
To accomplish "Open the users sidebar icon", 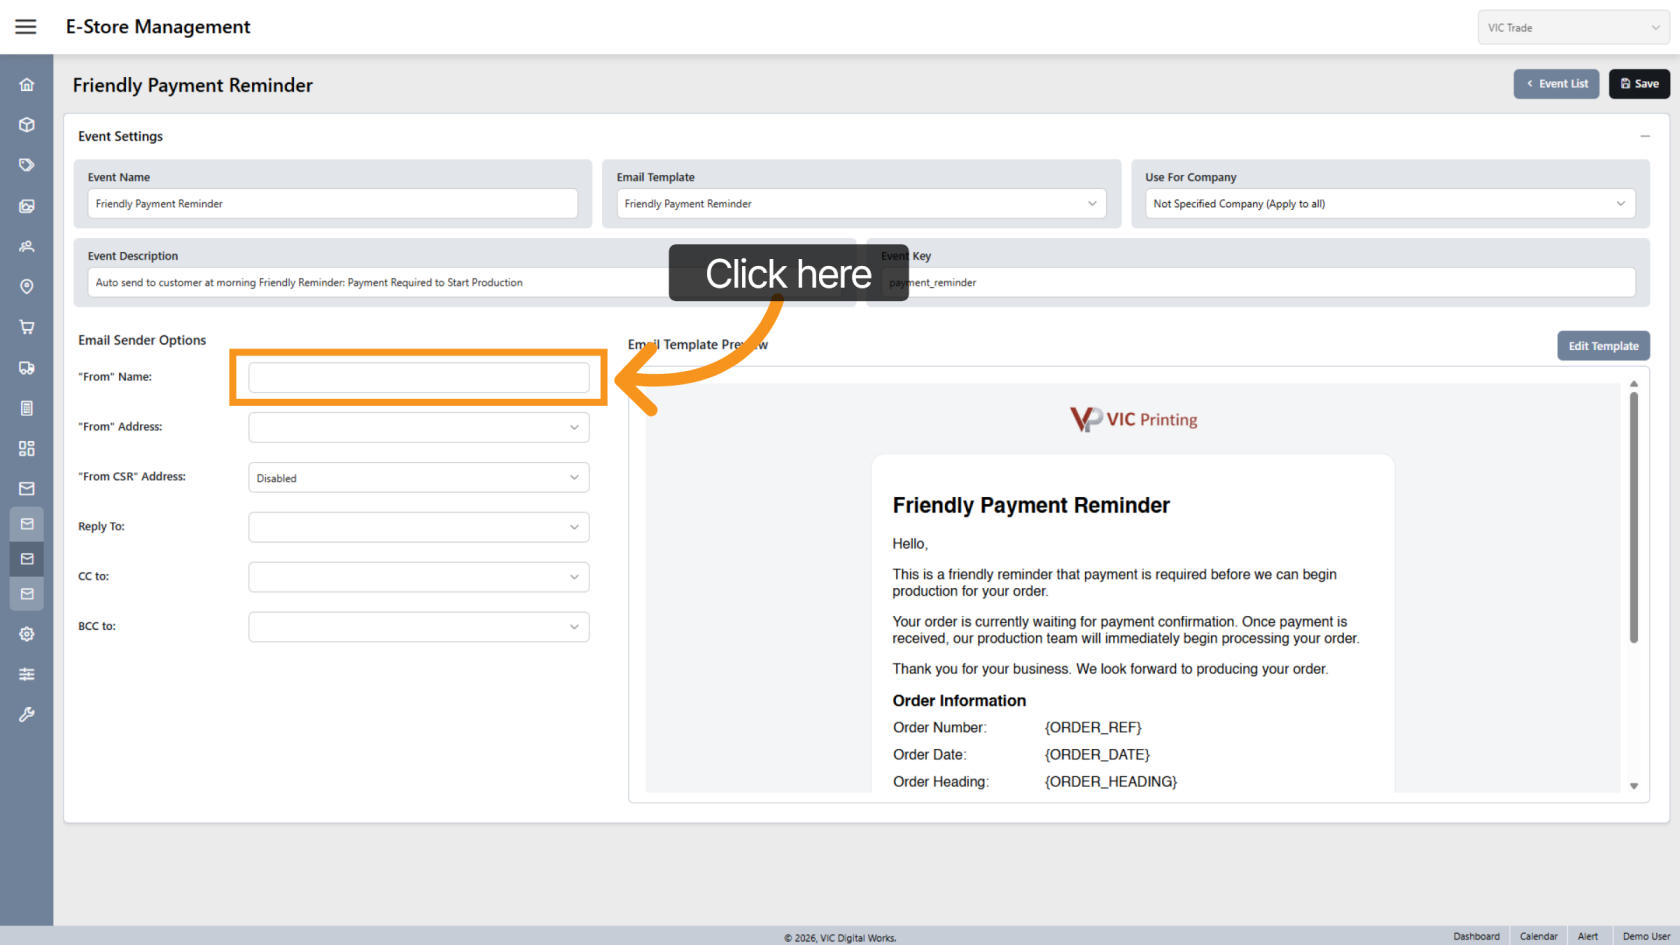I will tap(27, 246).
